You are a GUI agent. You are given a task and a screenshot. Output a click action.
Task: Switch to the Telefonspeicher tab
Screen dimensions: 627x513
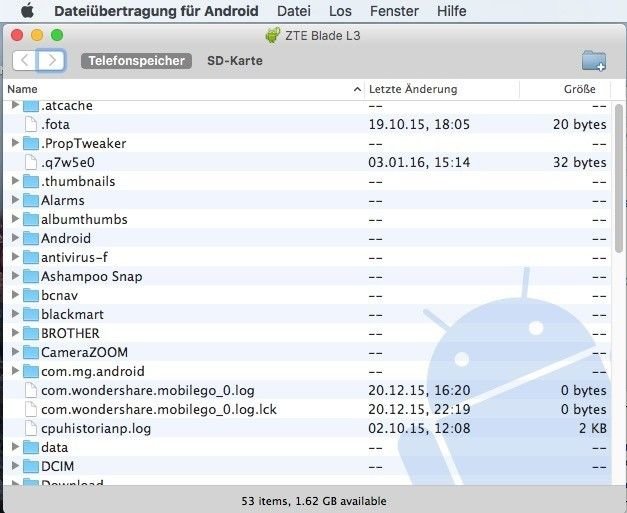tap(136, 61)
